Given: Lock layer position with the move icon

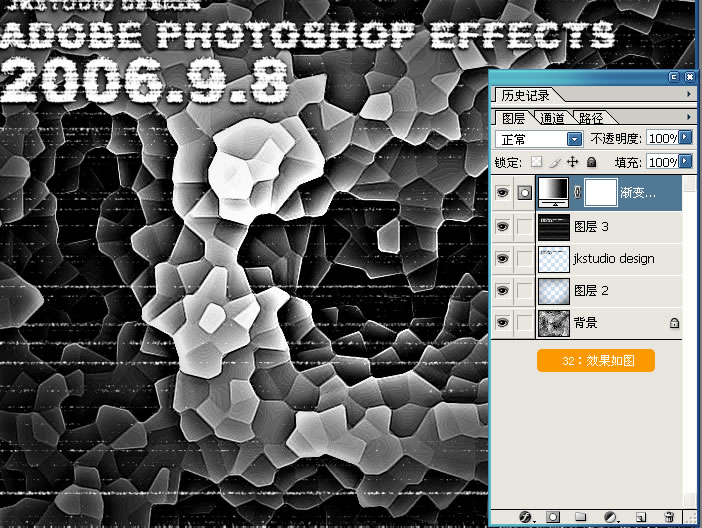Looking at the screenshot, I should [573, 162].
